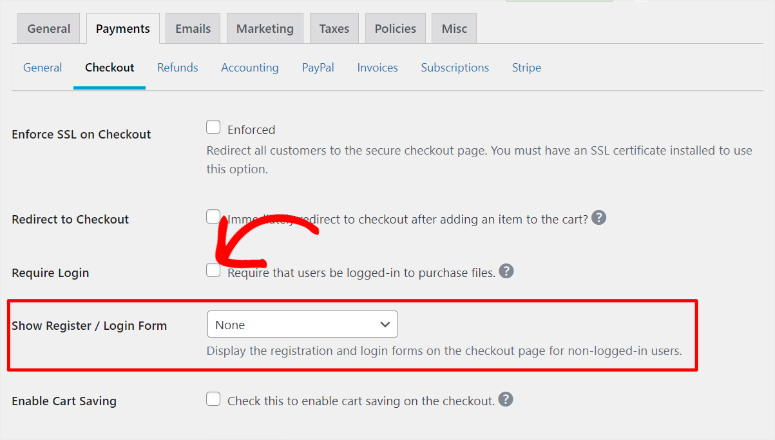Open the PayPal settings link

click(x=318, y=68)
